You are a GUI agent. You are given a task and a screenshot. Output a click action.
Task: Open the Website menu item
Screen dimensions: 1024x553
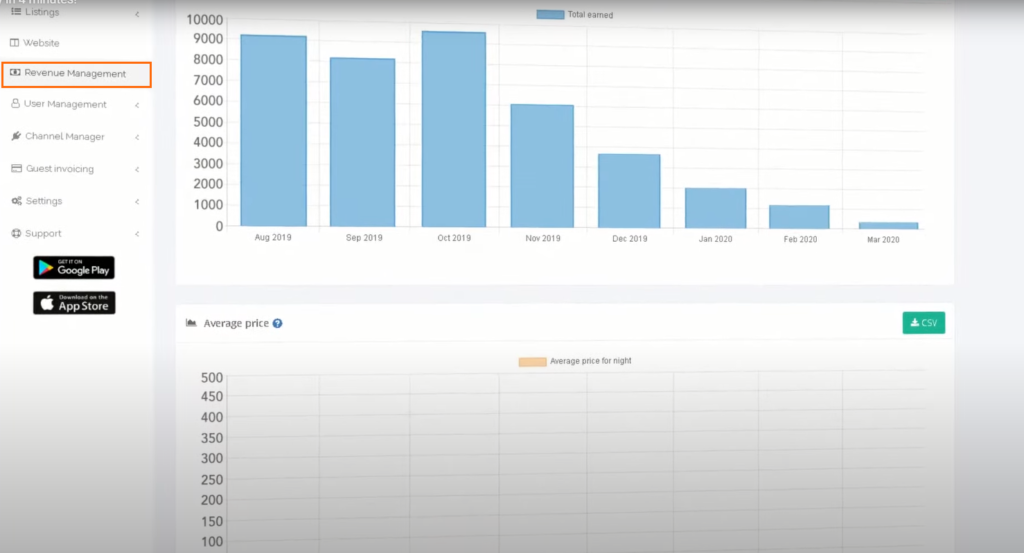pyautogui.click(x=42, y=43)
